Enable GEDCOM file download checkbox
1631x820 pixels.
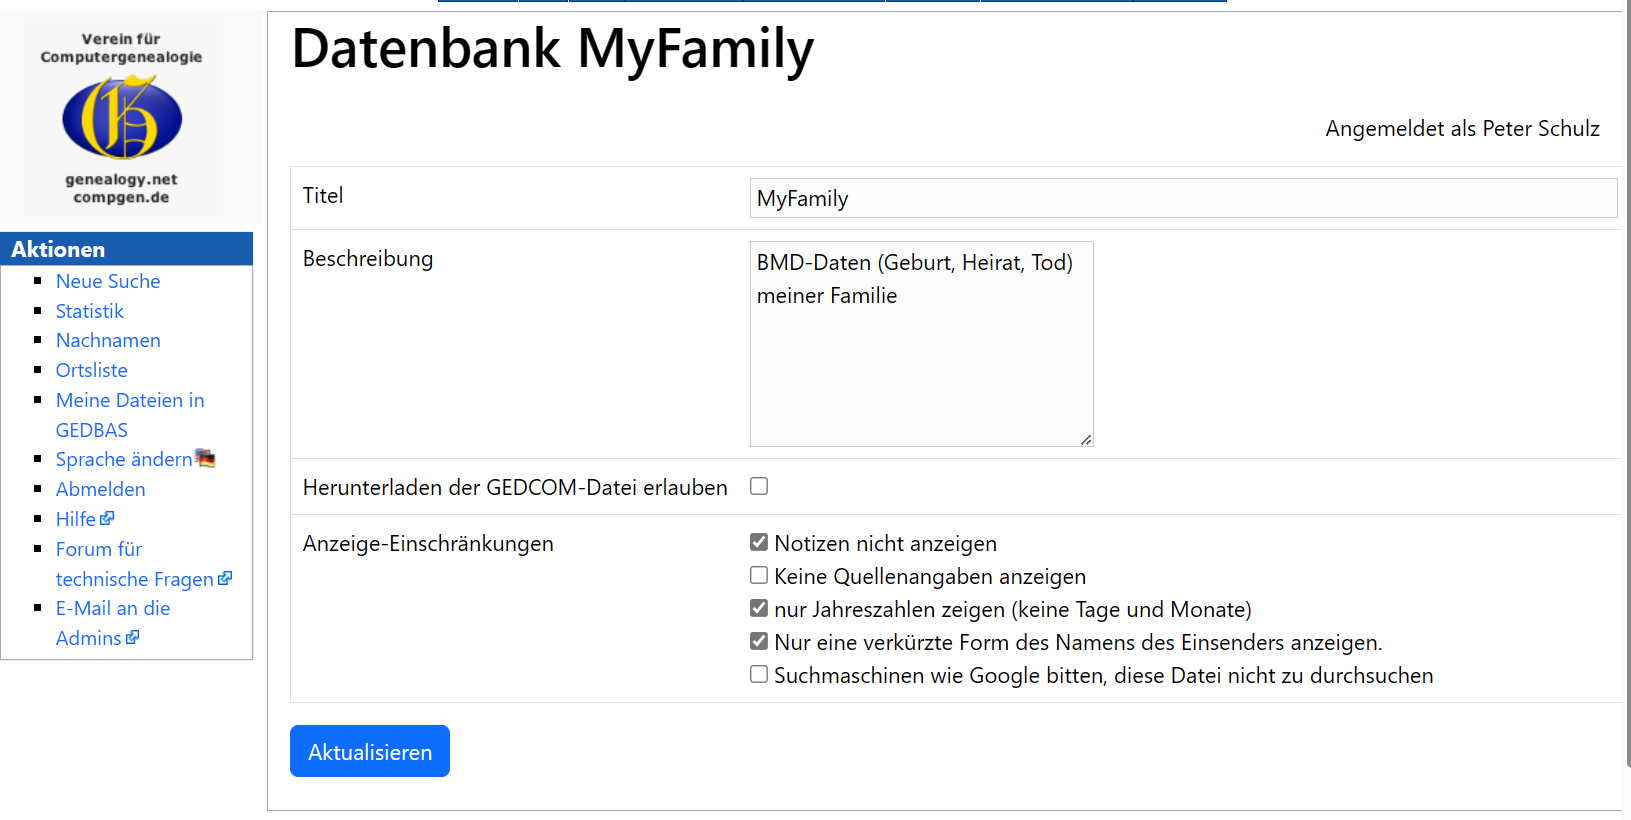(759, 486)
